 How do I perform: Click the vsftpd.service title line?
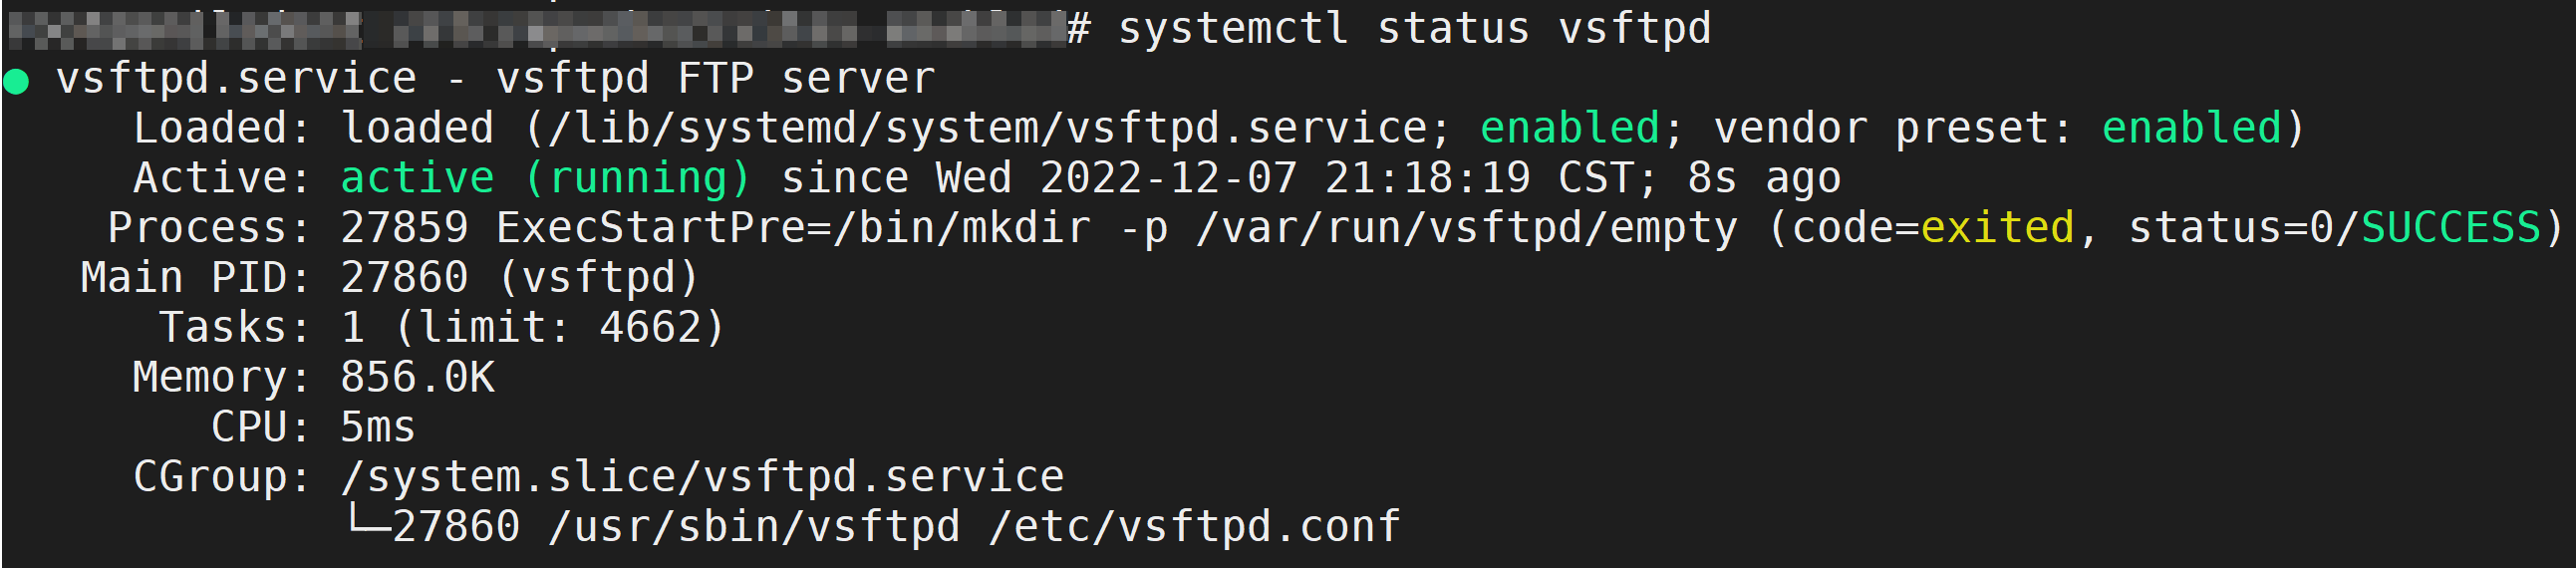coord(495,78)
